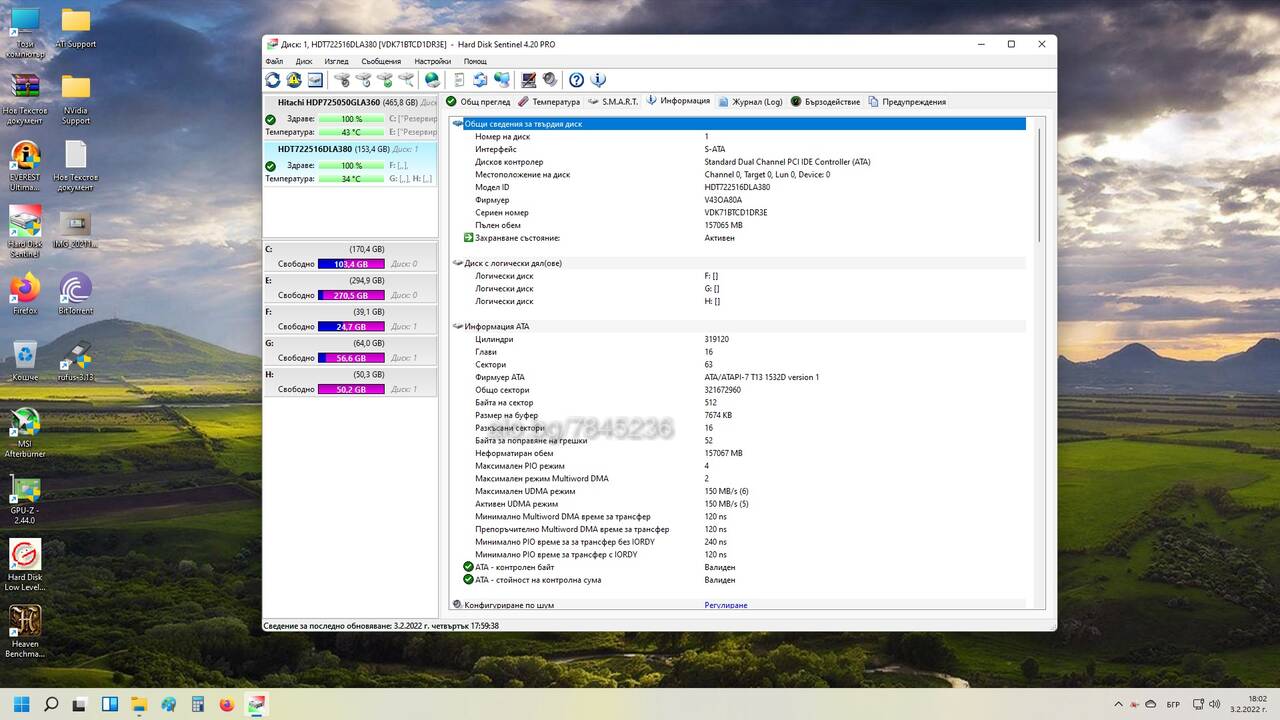Click the disk panel image toolbar icon
Viewport: 1280px width, 720px height.
[x=315, y=80]
